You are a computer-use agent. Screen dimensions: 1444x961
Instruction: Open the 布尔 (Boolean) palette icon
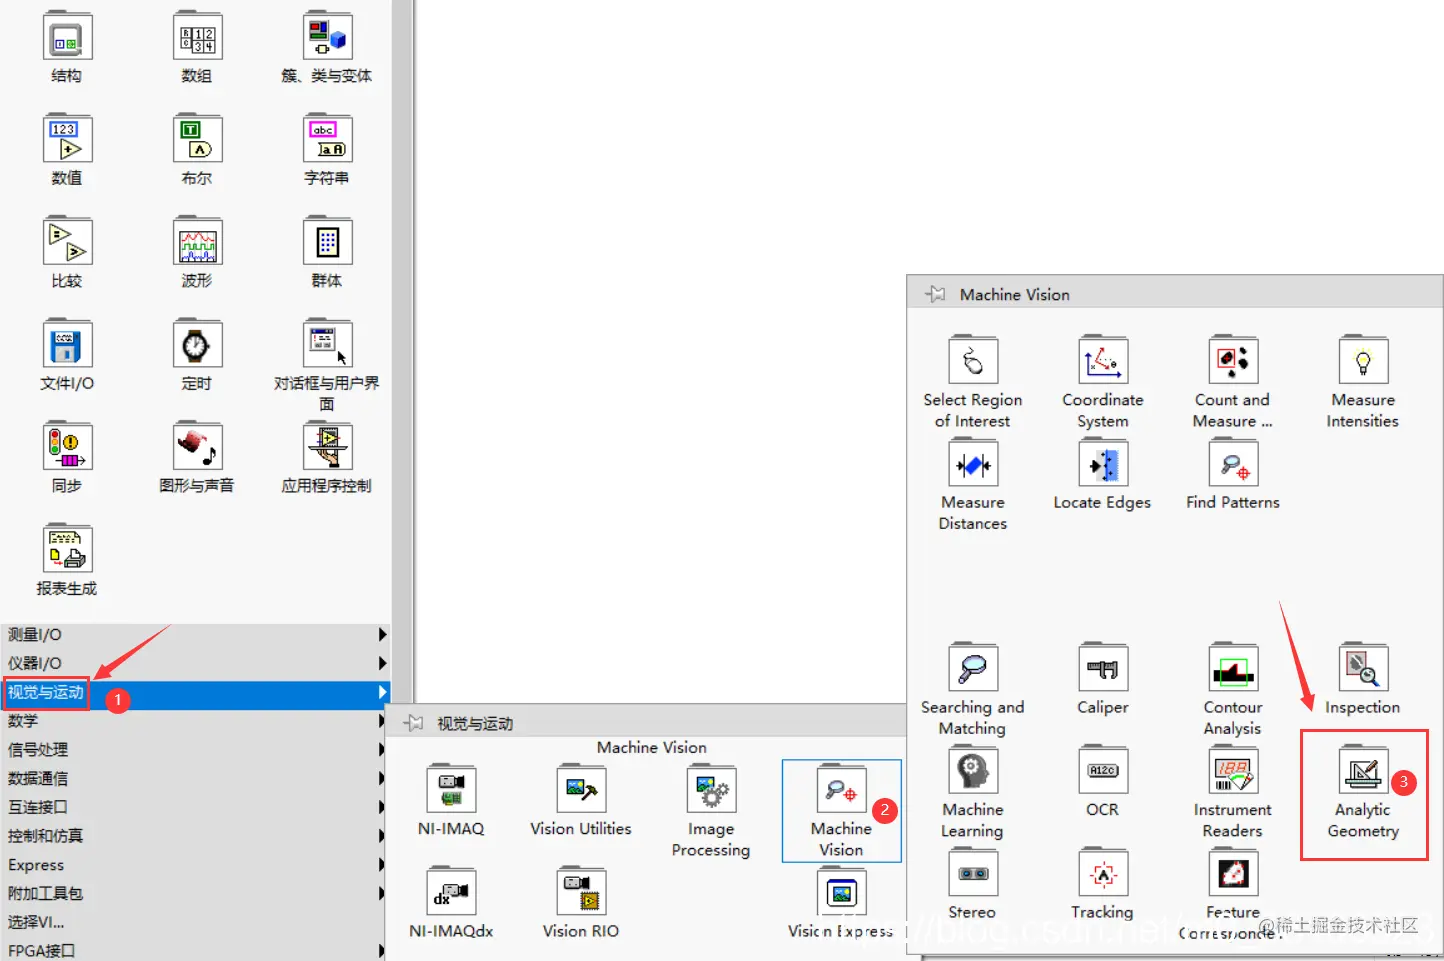click(197, 139)
